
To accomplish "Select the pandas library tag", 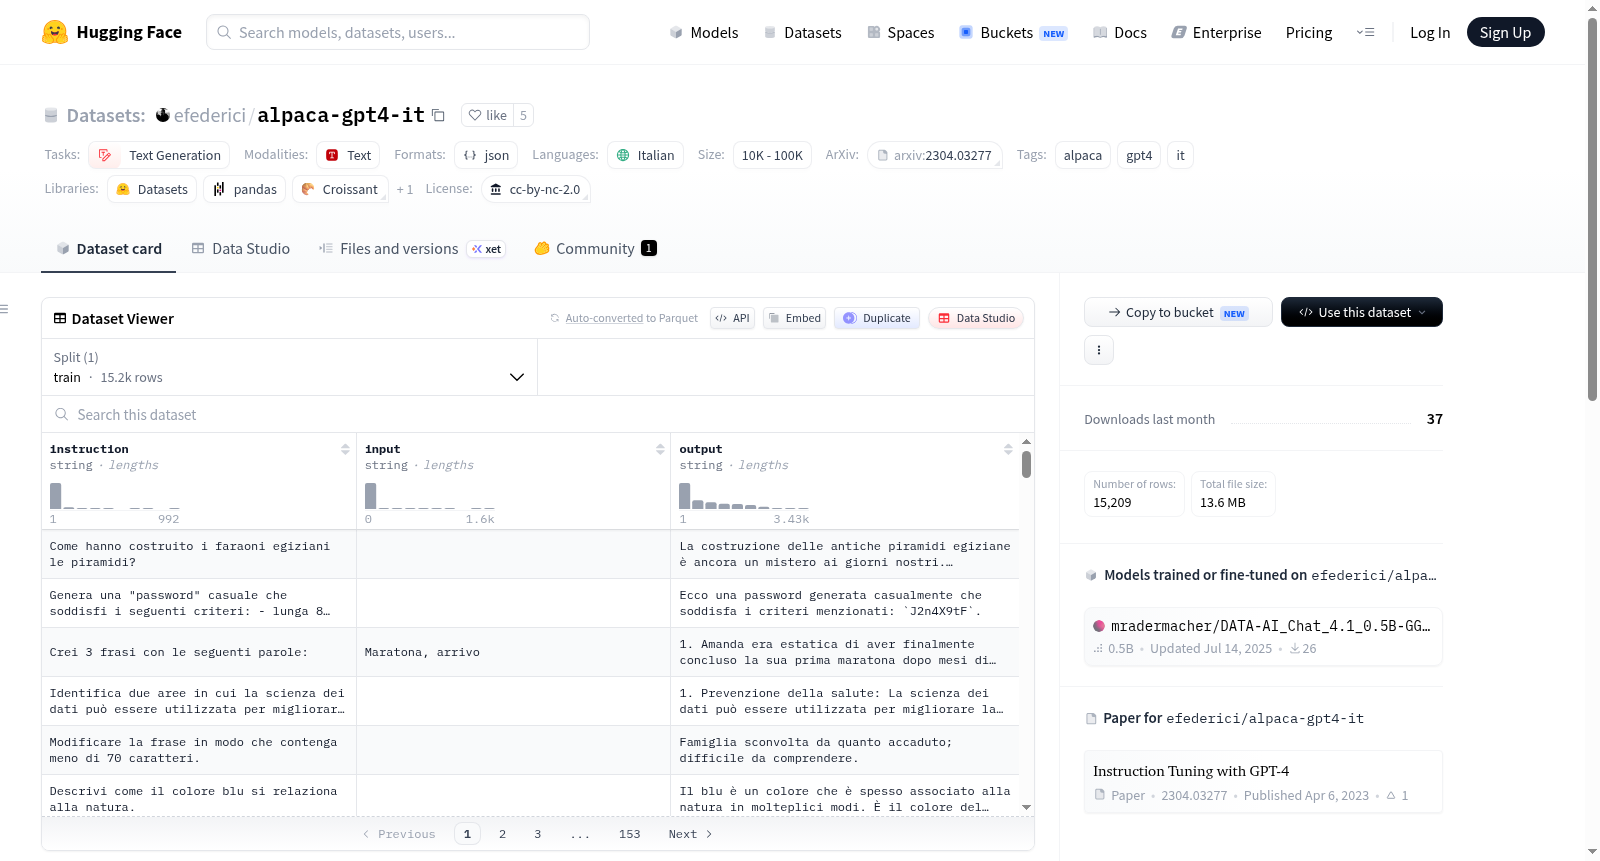I will [244, 189].
